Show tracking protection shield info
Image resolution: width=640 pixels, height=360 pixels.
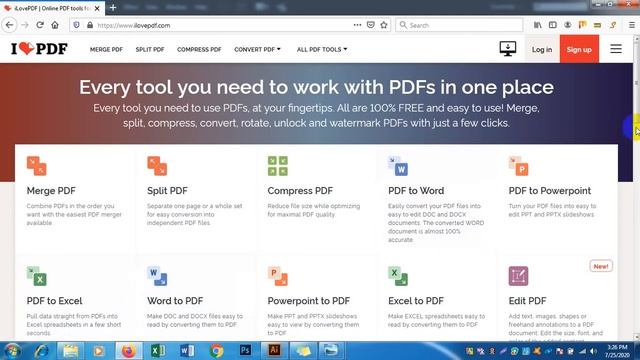pos(76,25)
